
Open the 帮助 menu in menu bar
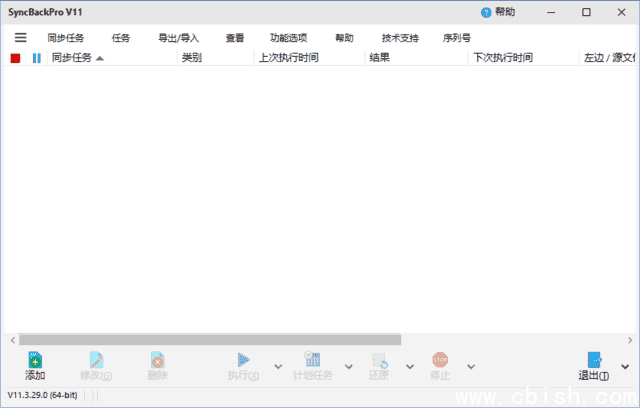(x=344, y=38)
